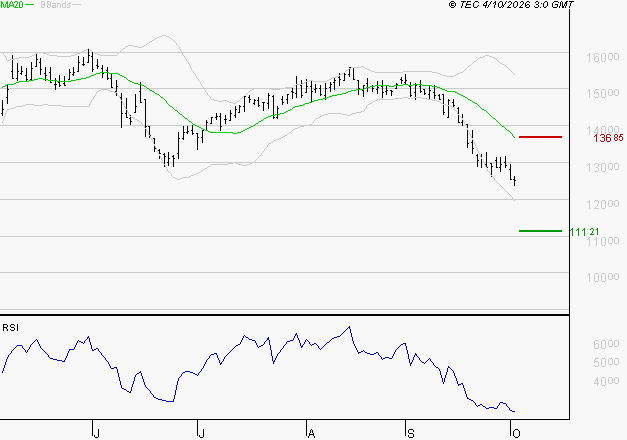Click the second J month marker

[x=202, y=433]
